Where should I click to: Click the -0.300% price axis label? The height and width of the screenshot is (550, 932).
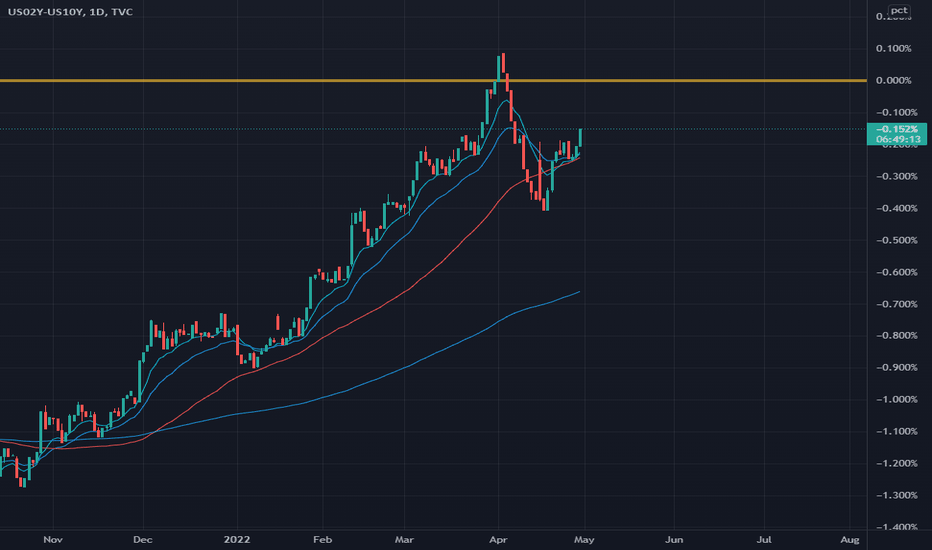click(x=896, y=176)
